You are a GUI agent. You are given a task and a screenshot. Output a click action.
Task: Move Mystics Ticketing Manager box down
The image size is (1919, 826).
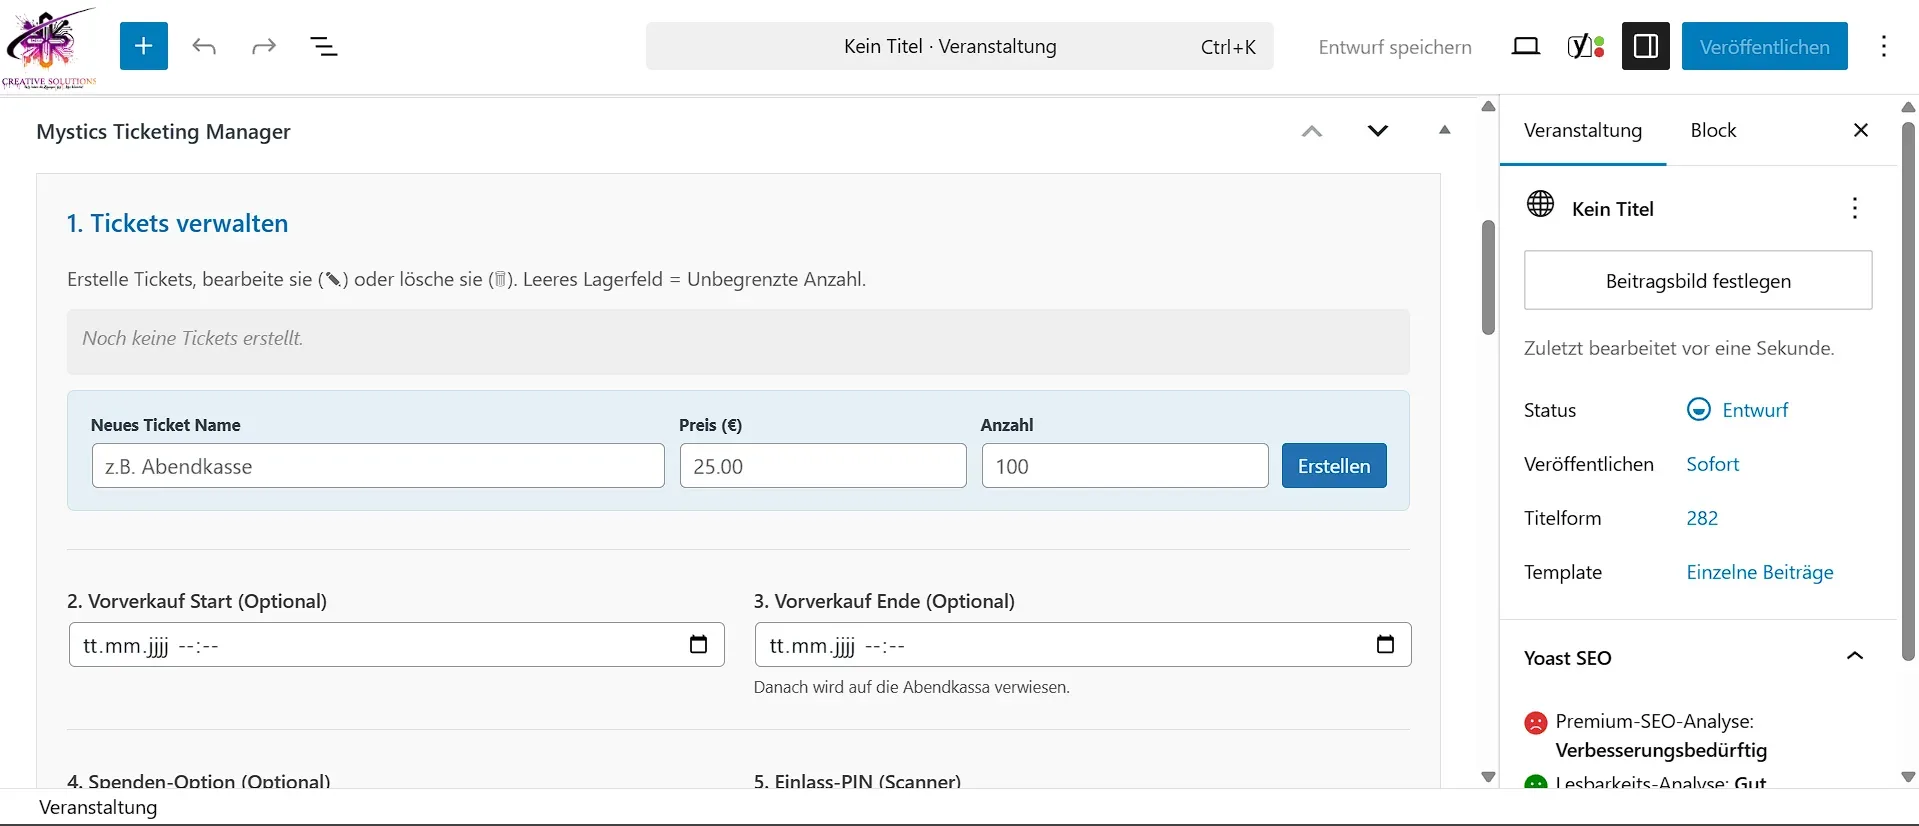coord(1377,131)
